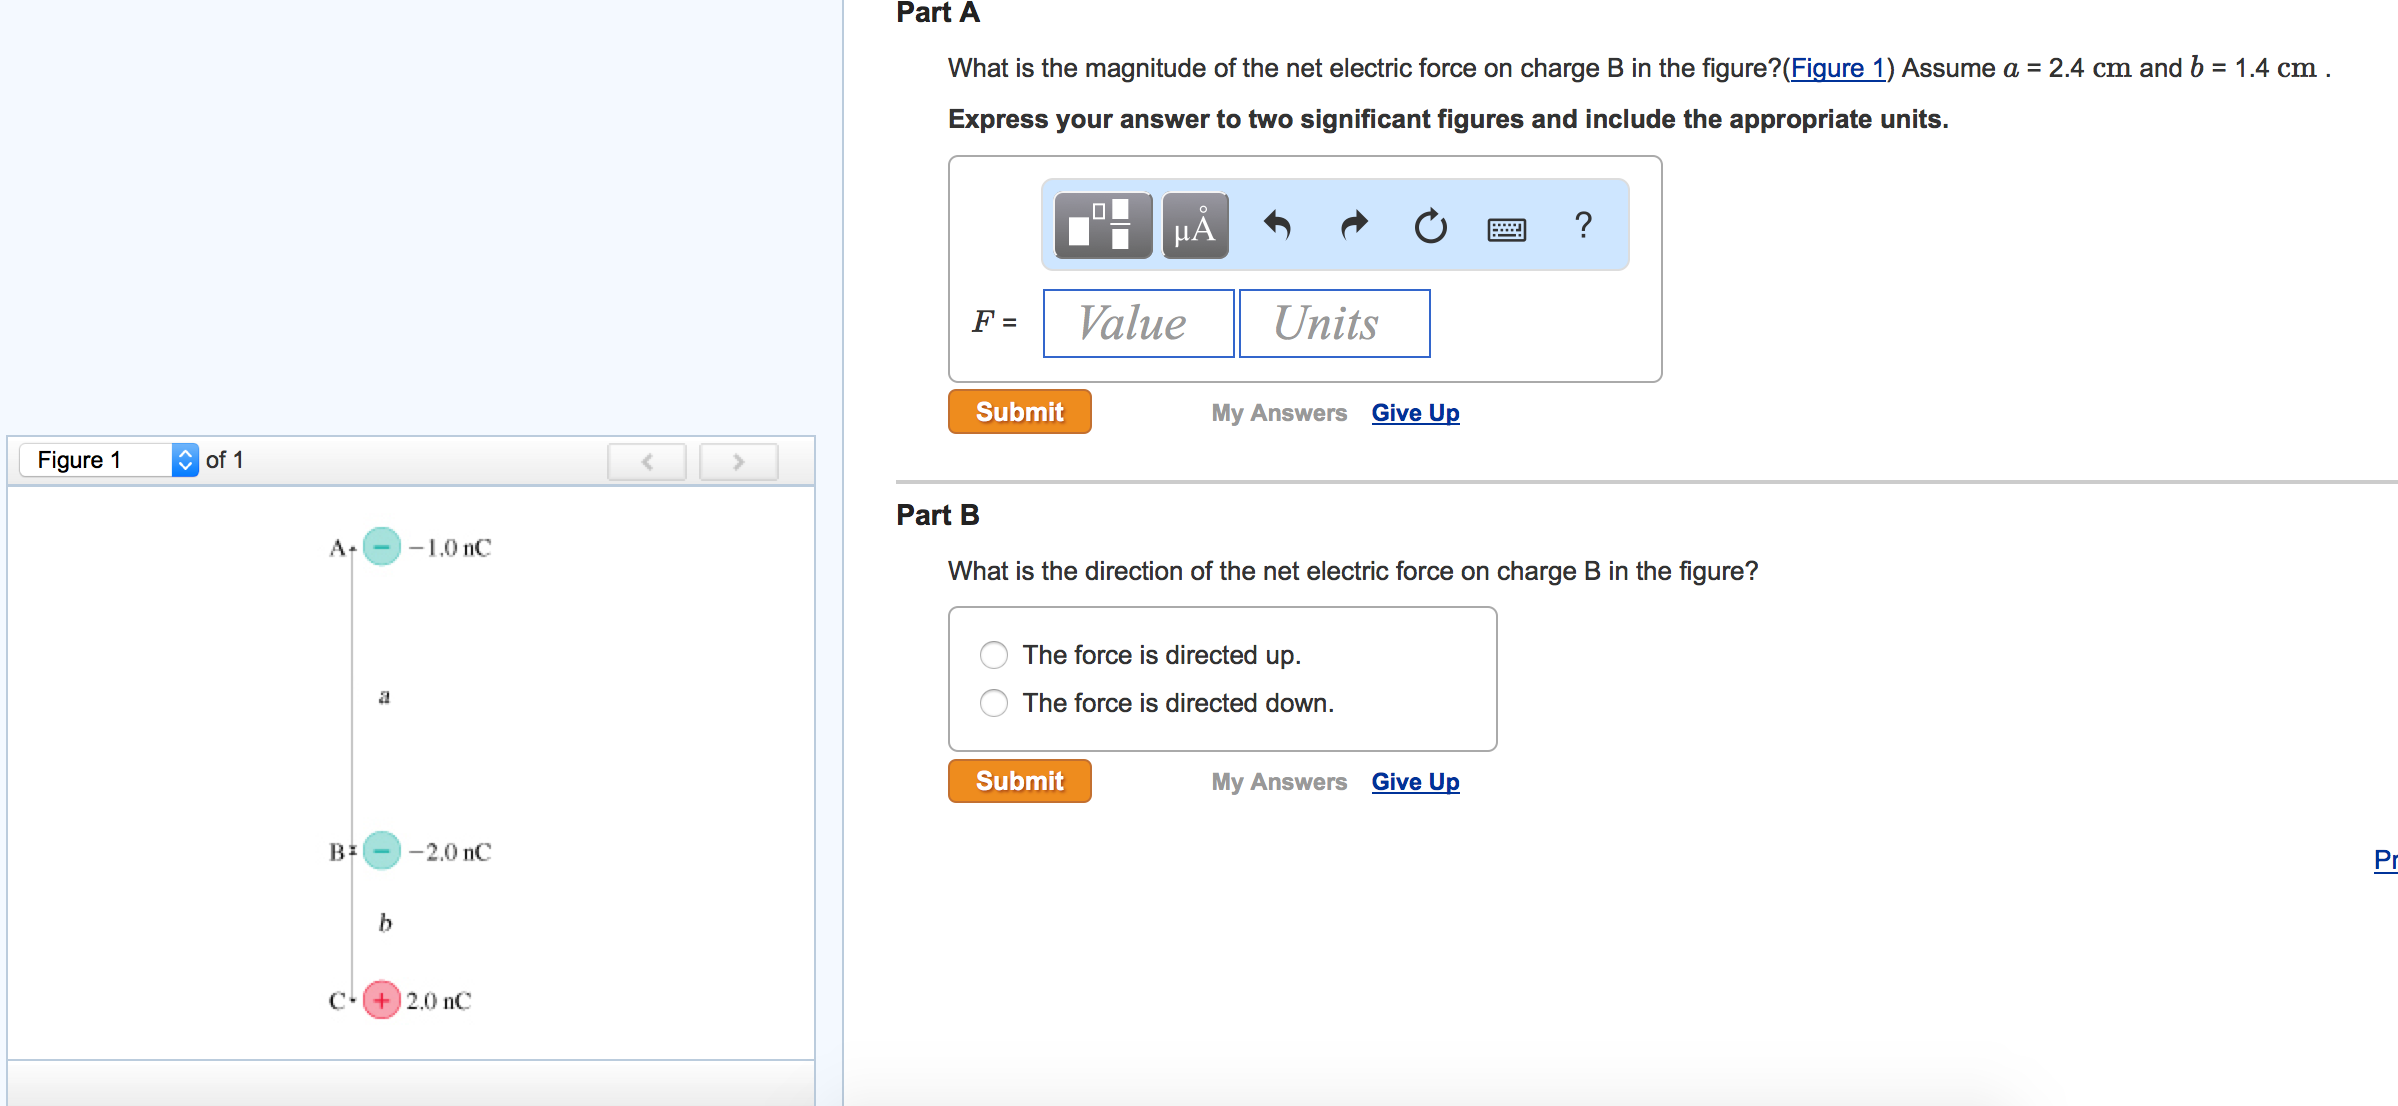The height and width of the screenshot is (1106, 2398).
Task: Click the undo arrow icon
Action: [x=1277, y=226]
